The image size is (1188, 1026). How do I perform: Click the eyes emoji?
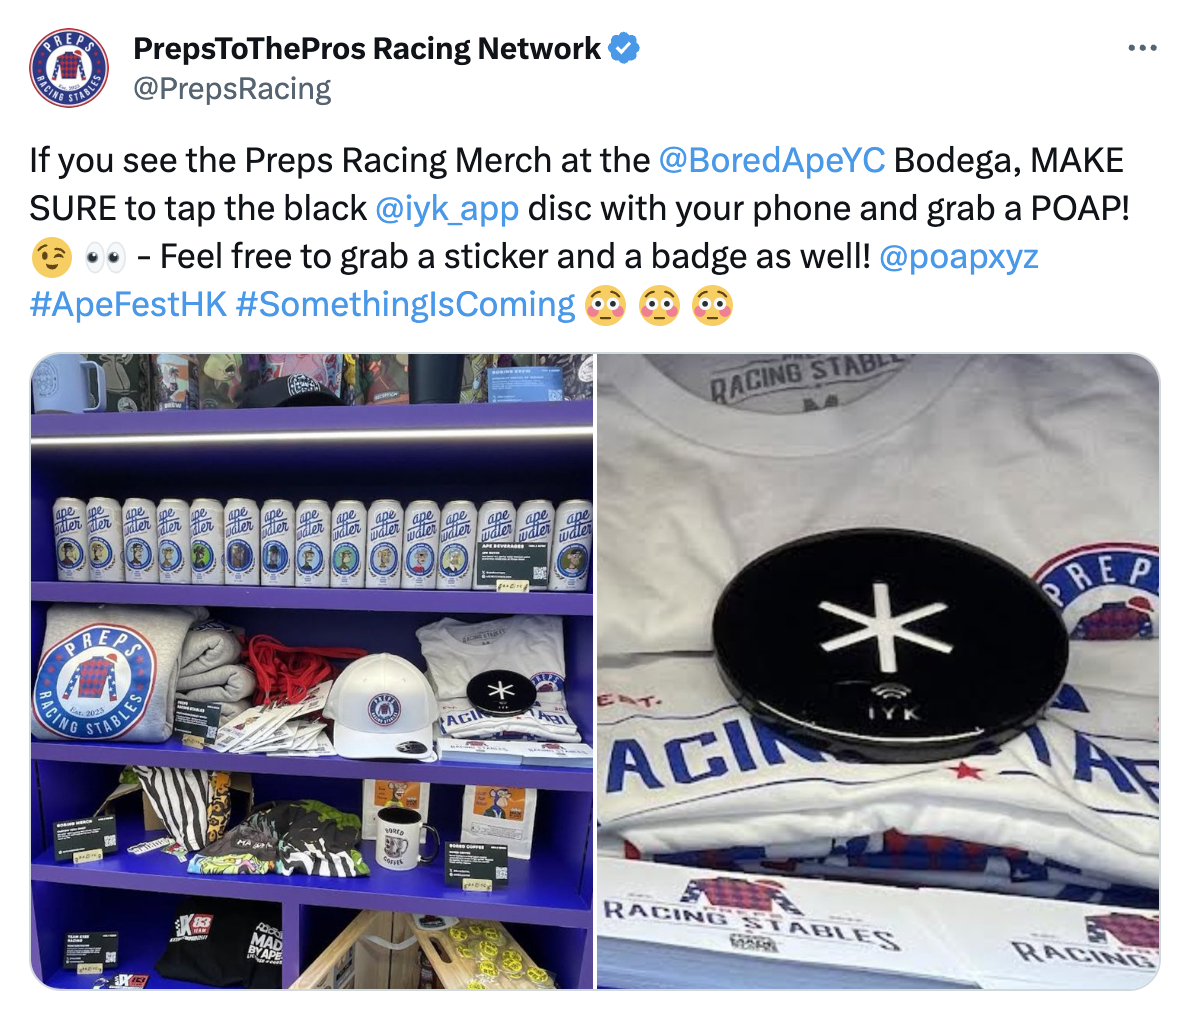pyautogui.click(x=105, y=258)
